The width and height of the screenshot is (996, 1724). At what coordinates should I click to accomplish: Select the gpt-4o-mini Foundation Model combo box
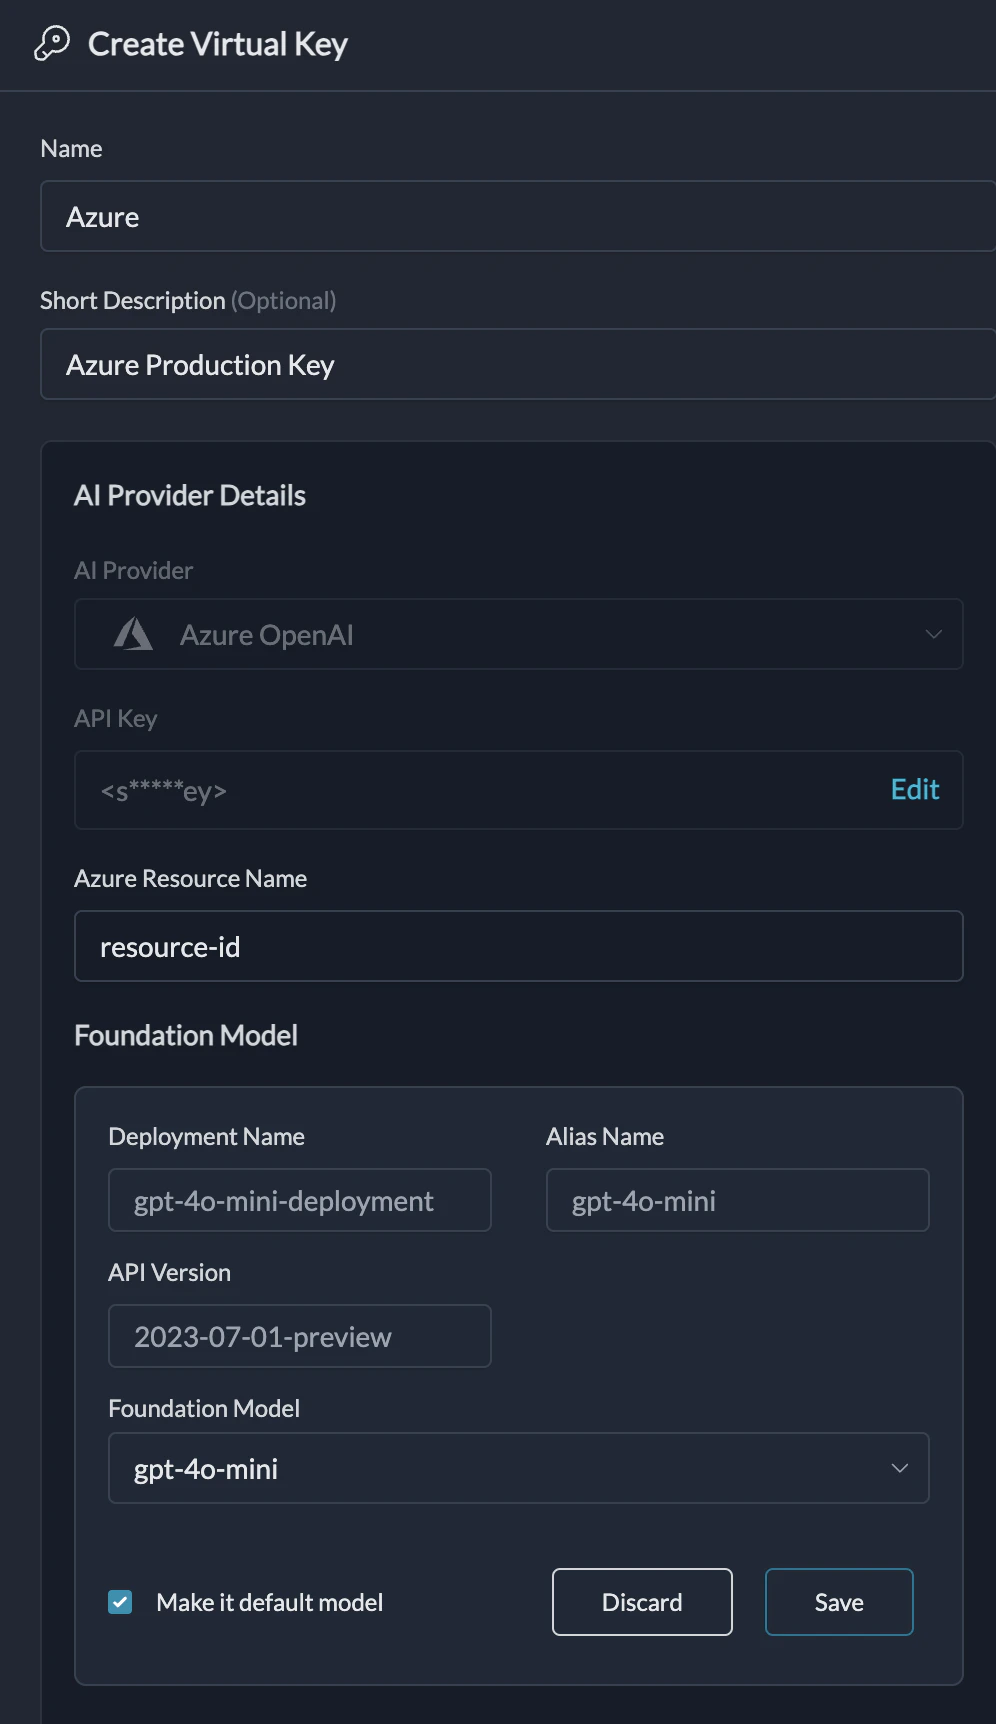pyautogui.click(x=500, y=1468)
